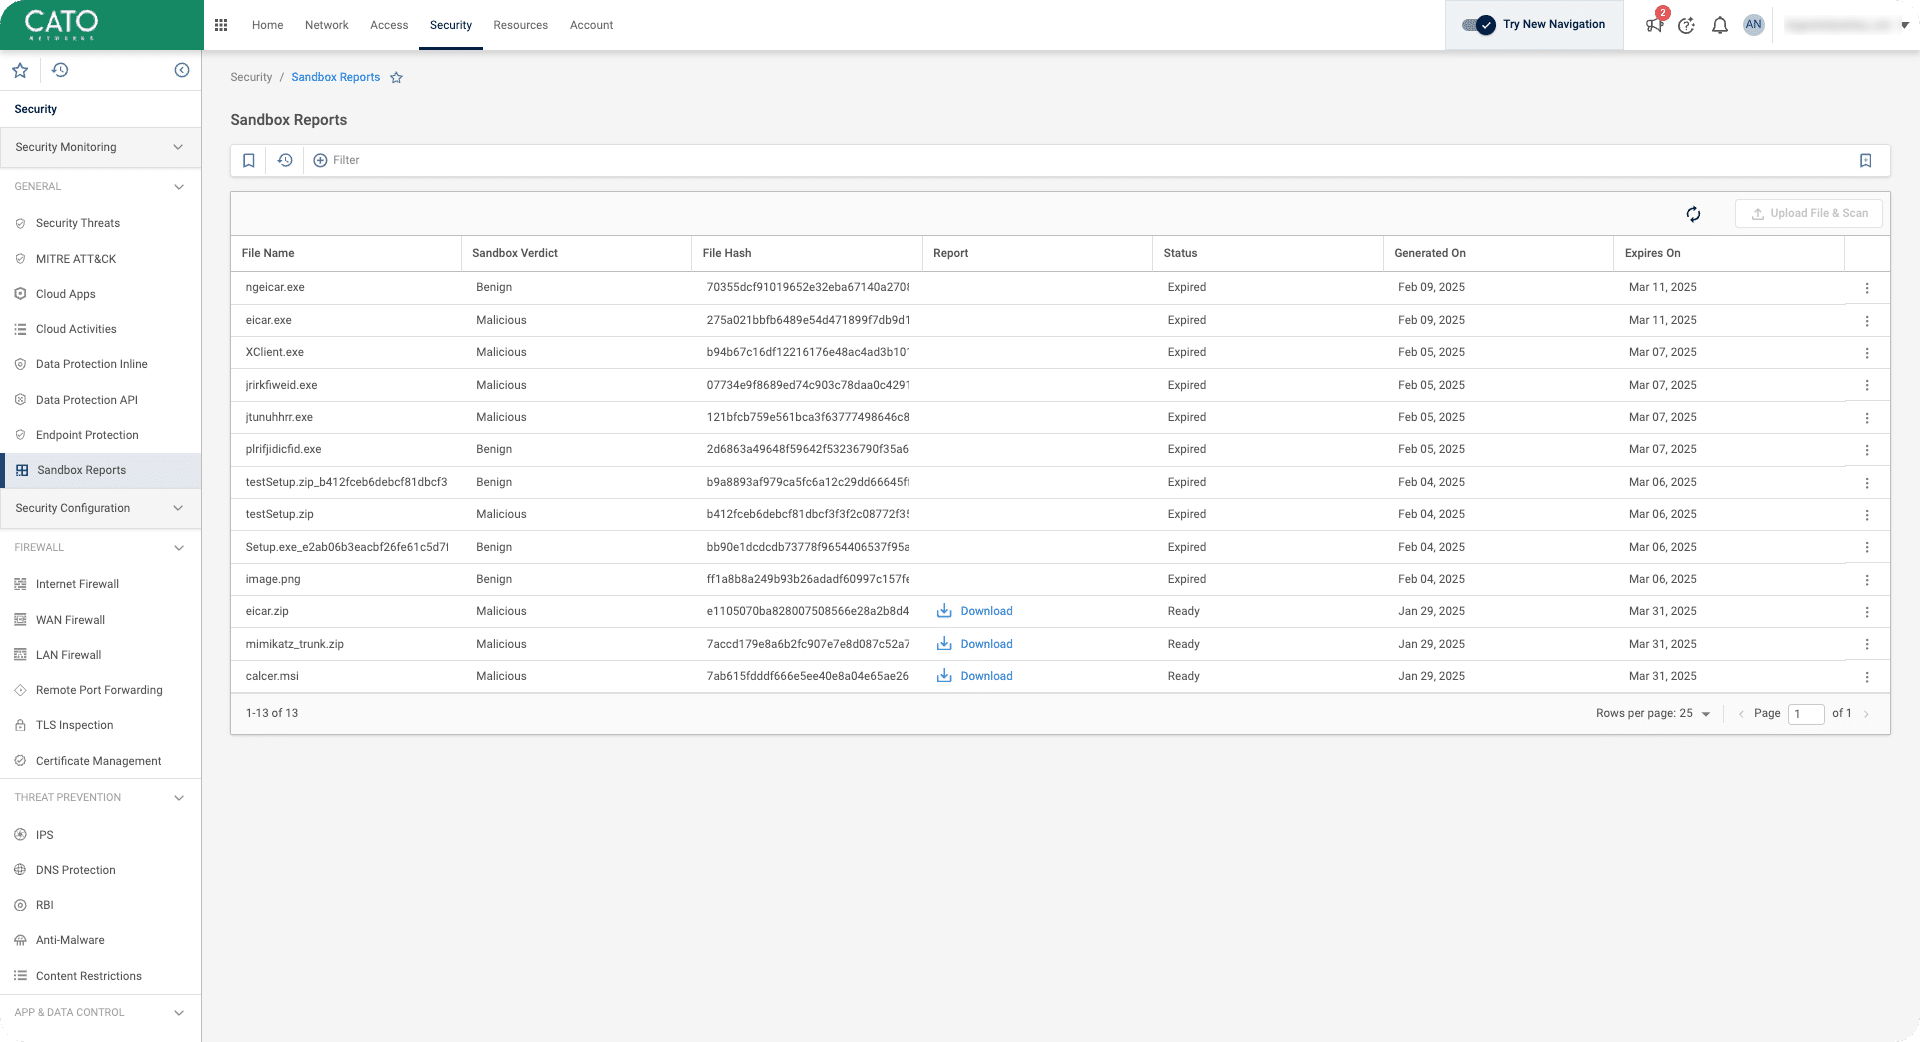Sort by the Expires On column header
Image resolution: width=1920 pixels, height=1042 pixels.
coord(1652,254)
